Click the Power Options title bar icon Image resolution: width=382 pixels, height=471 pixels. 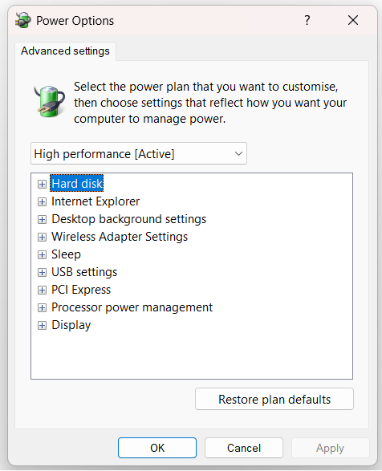23,20
